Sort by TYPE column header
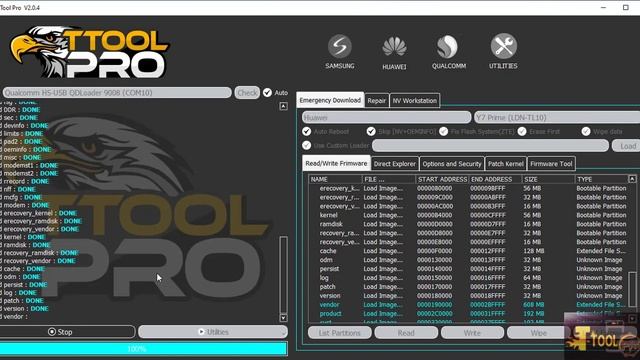 (x=602, y=179)
